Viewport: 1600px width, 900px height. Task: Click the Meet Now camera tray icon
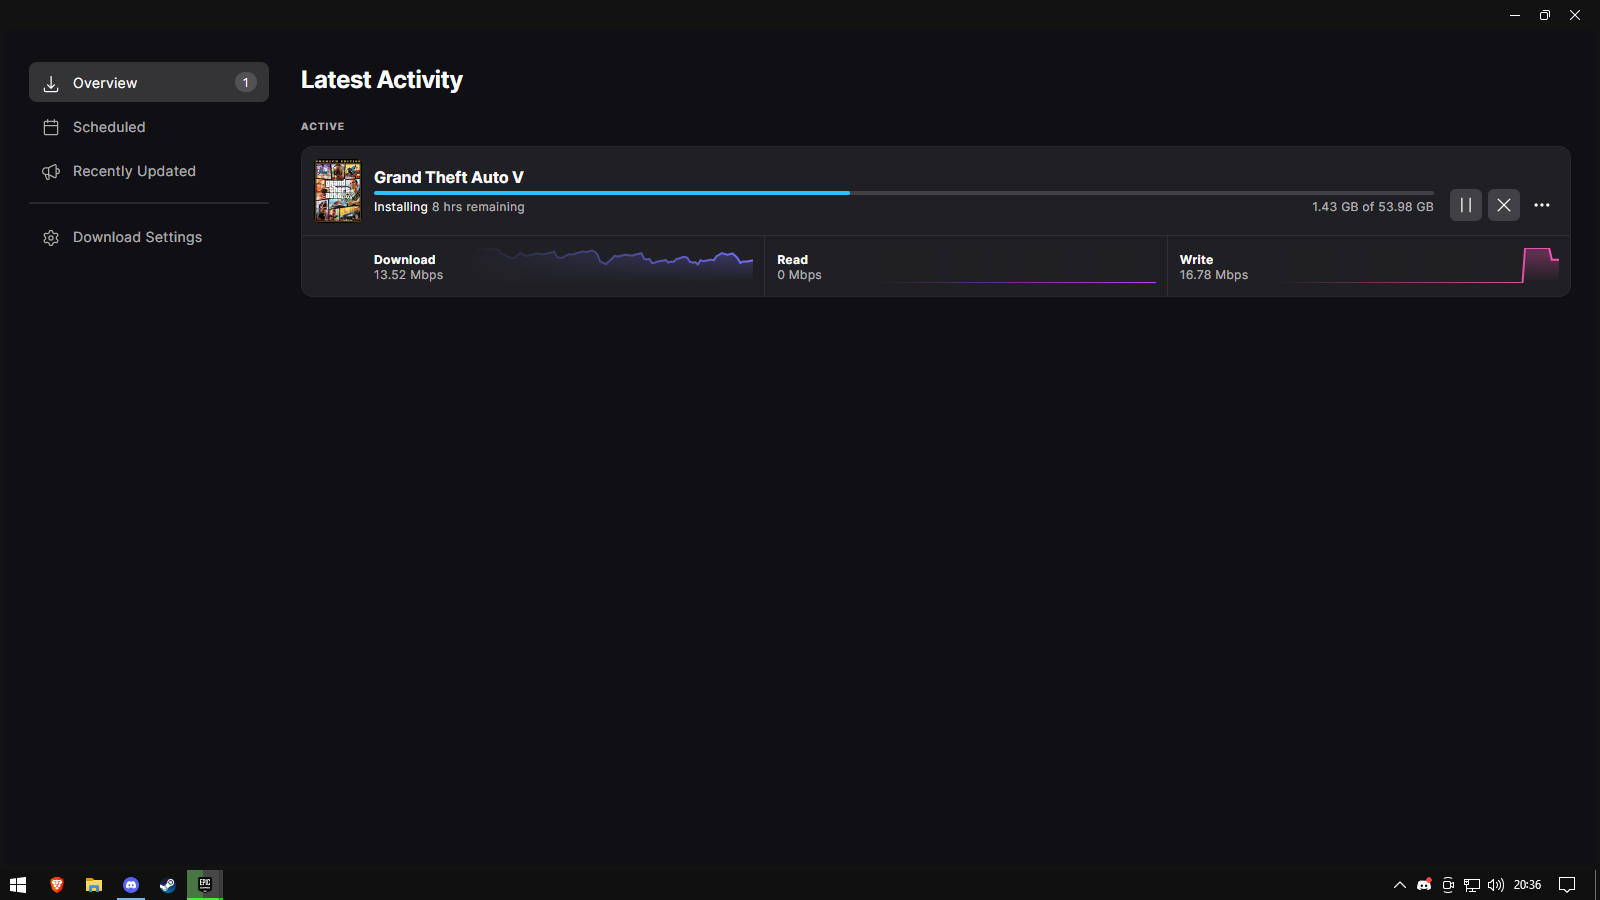click(x=1448, y=885)
